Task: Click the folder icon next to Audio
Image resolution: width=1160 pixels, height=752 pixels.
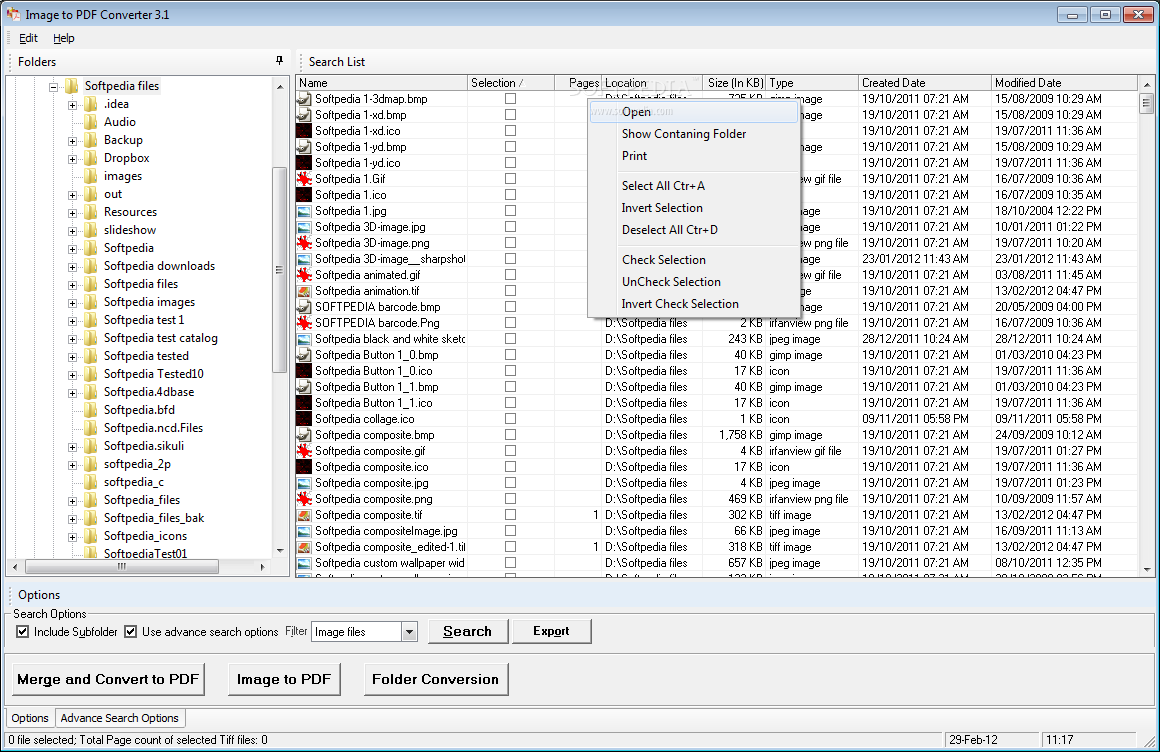Action: point(91,122)
